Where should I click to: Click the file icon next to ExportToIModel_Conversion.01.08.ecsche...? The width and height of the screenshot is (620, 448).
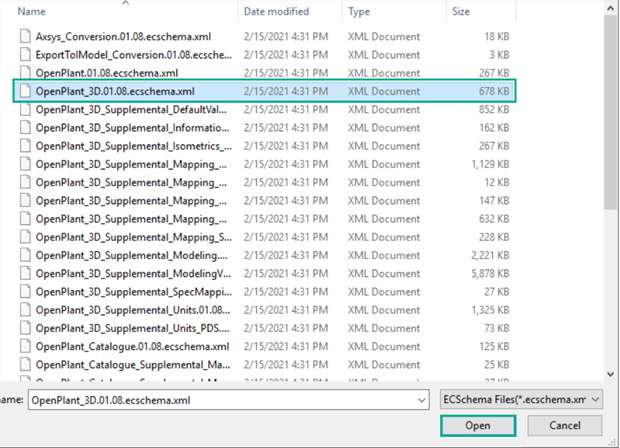pos(25,55)
